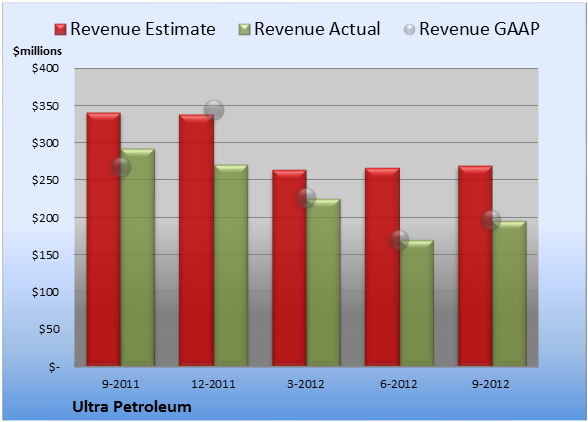Select the GAAP sphere marker for 9-2012
Screen dimensions: 588x422
coord(491,219)
